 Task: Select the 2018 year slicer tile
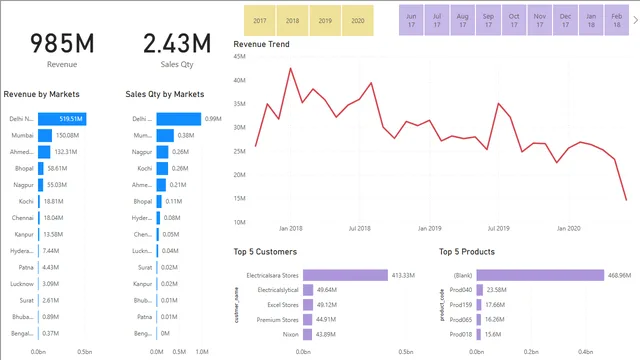click(292, 20)
